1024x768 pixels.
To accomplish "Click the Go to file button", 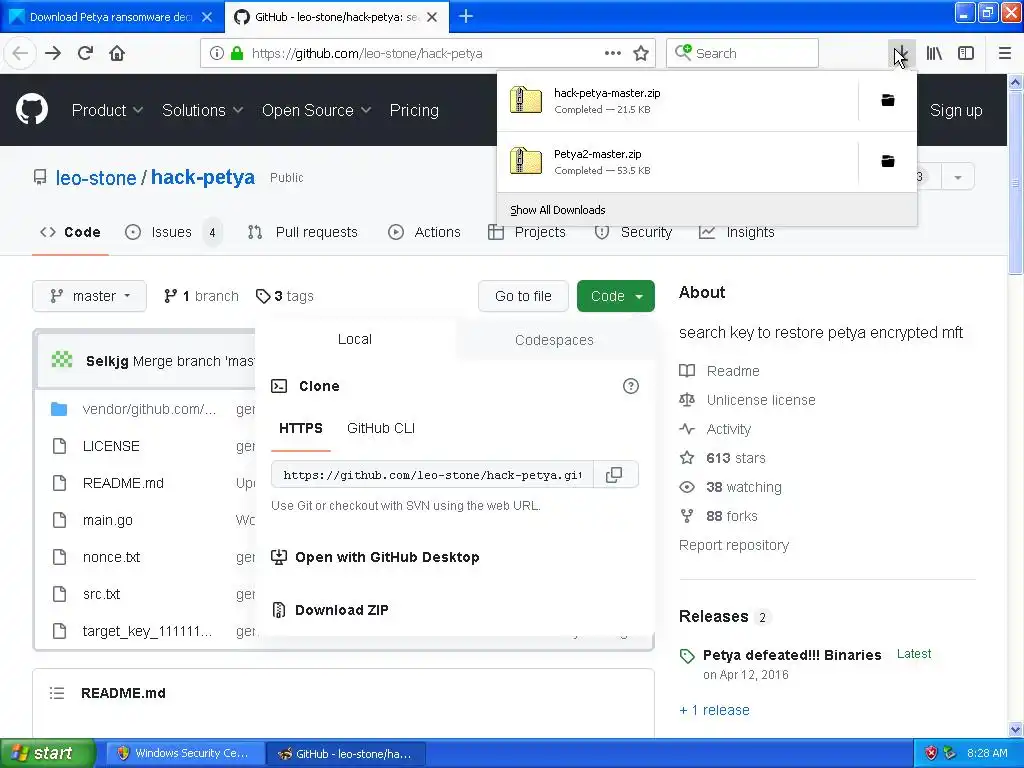I will coord(523,296).
